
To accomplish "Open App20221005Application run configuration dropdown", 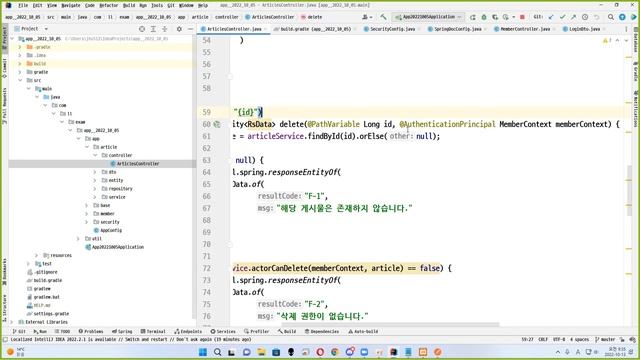I will pos(429,17).
